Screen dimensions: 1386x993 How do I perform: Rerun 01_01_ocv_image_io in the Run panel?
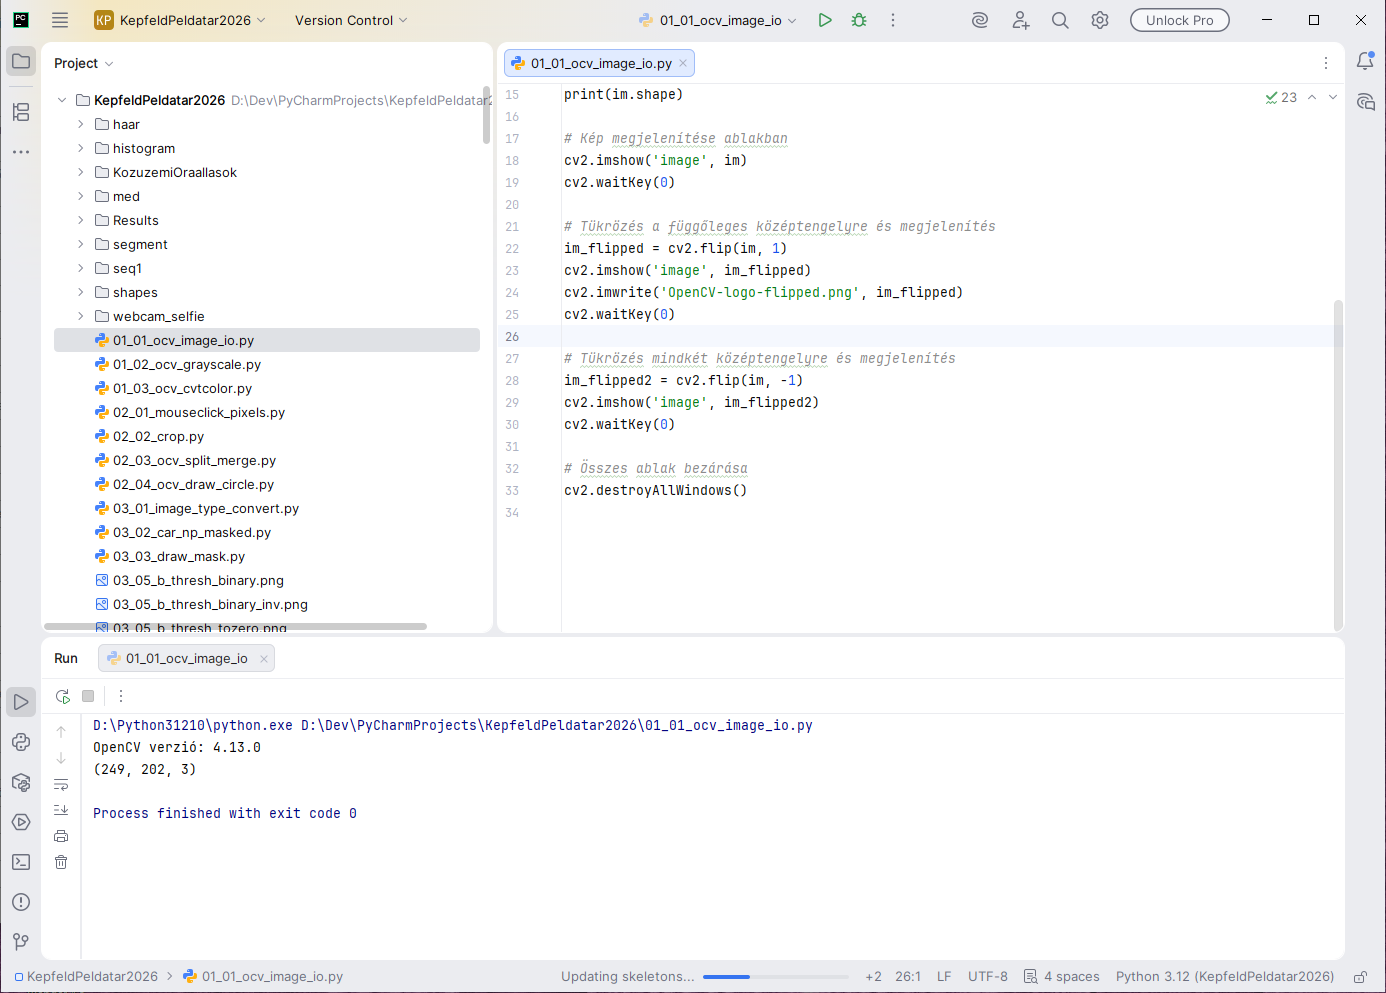click(x=63, y=696)
